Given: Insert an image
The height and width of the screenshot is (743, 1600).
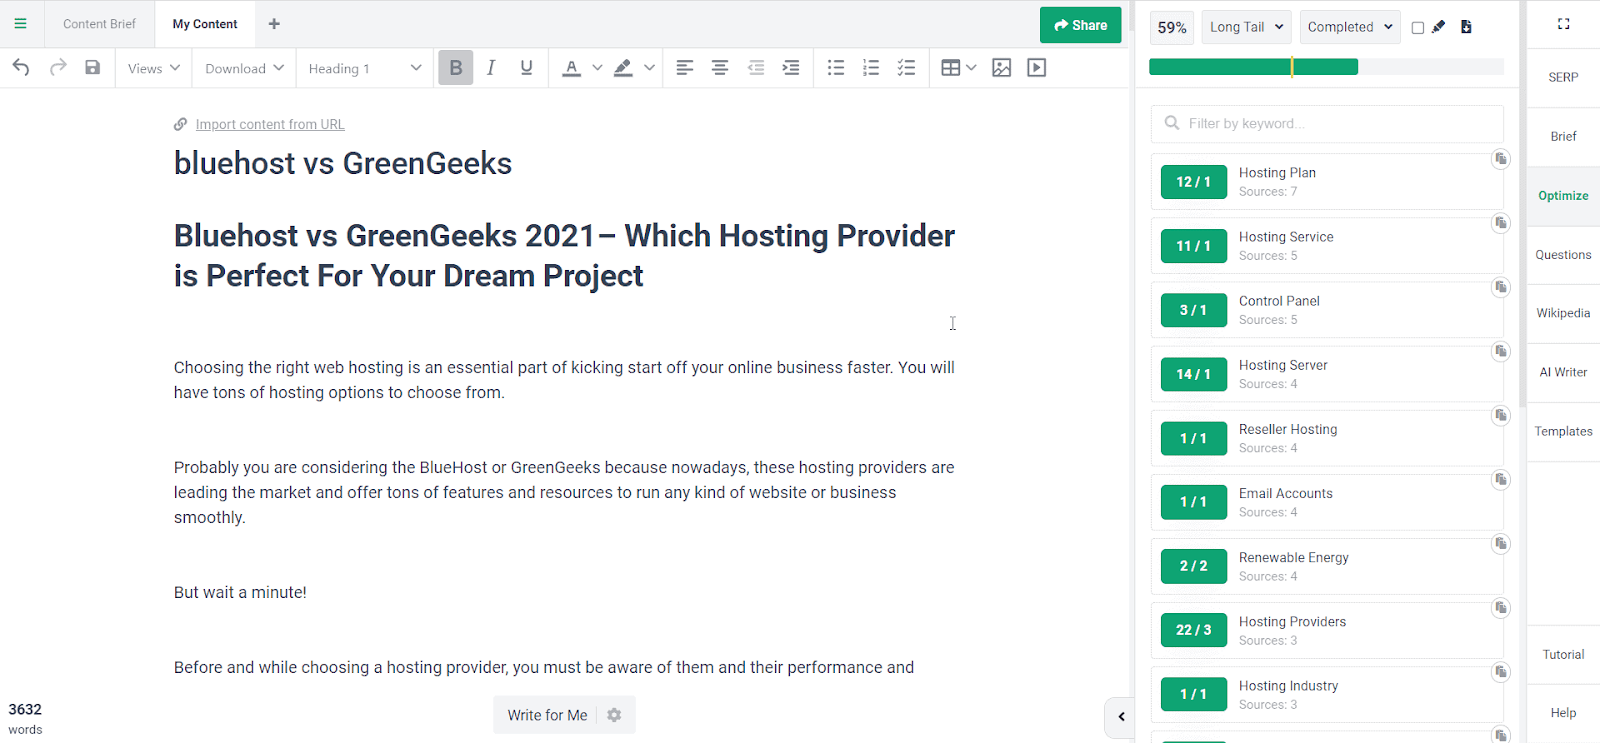Looking at the screenshot, I should click(x=1001, y=68).
